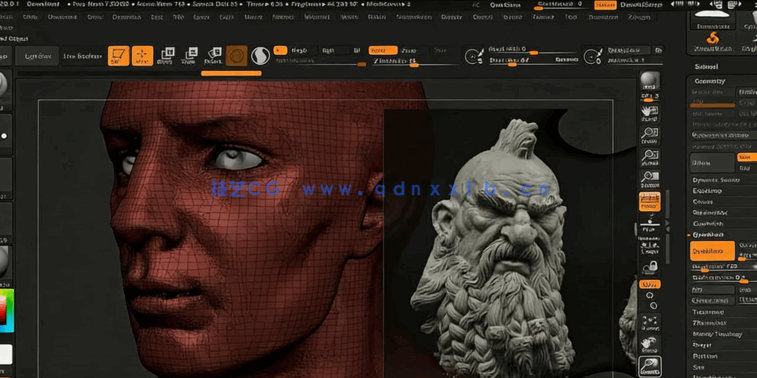Click the white swatch below the color picker

(5, 354)
